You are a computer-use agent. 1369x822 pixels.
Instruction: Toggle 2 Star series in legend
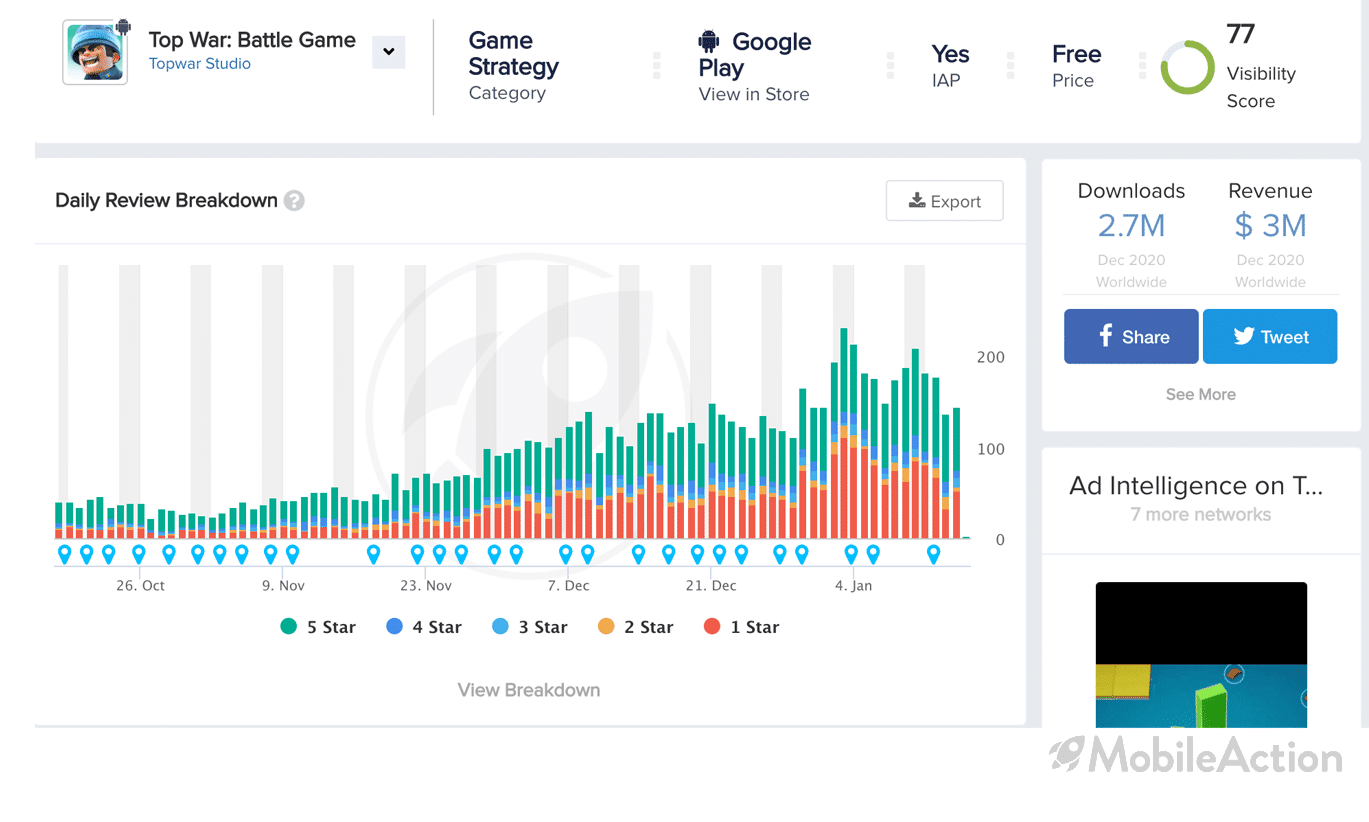point(636,627)
